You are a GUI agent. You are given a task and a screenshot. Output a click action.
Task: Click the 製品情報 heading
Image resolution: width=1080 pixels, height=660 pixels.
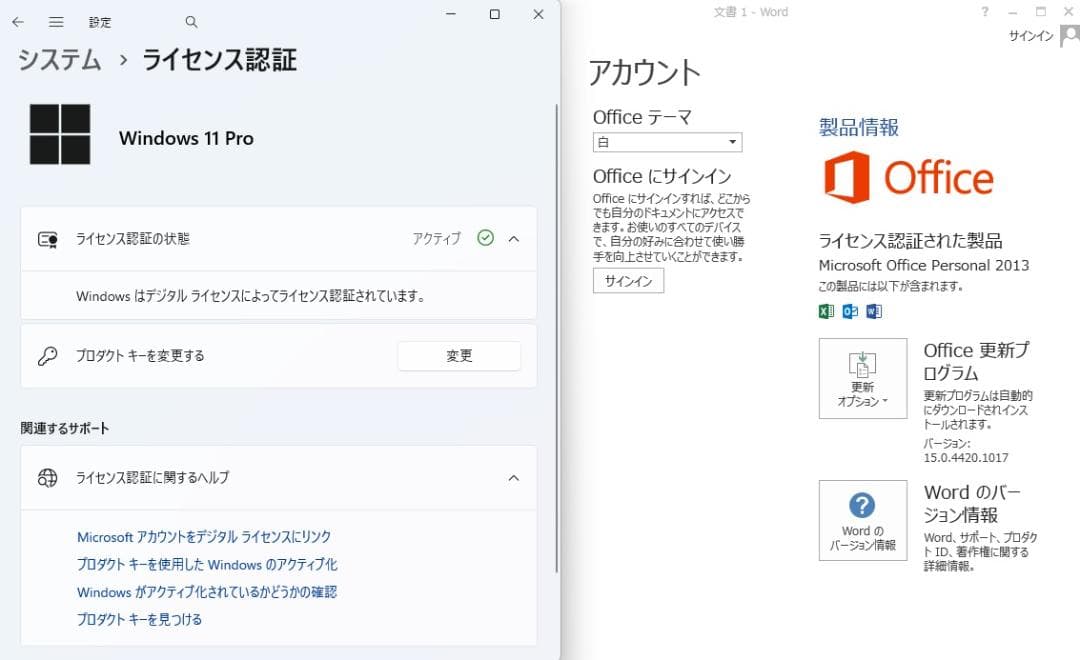coord(859,127)
